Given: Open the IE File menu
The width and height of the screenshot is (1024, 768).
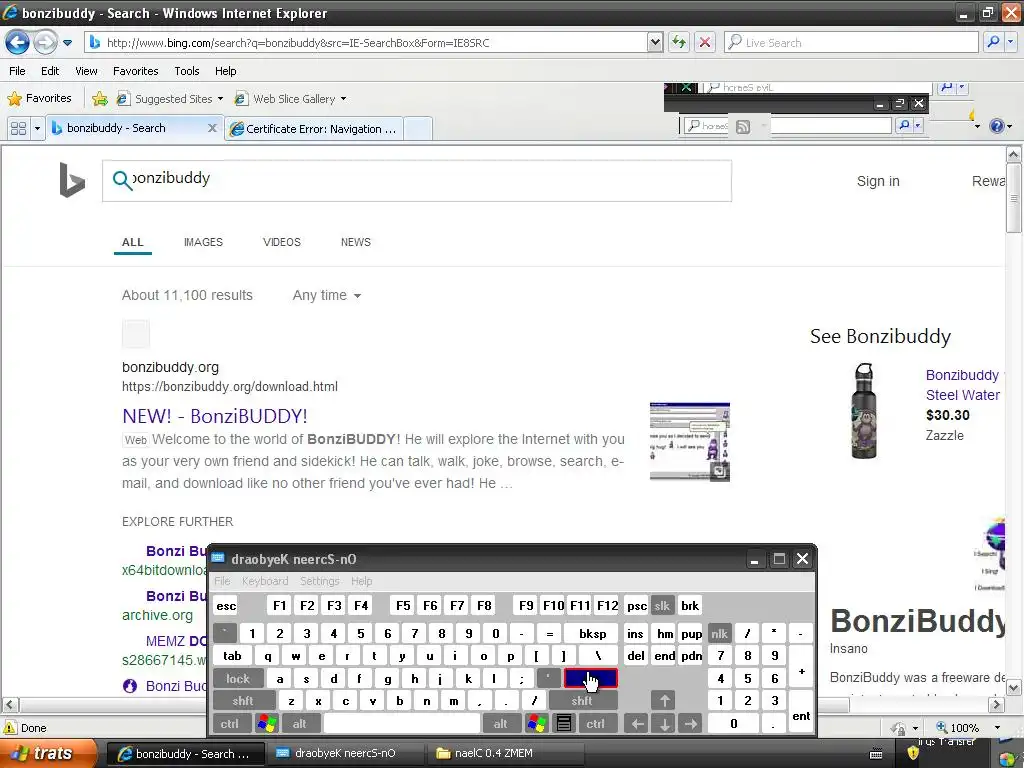Looking at the screenshot, I should click(x=18, y=71).
